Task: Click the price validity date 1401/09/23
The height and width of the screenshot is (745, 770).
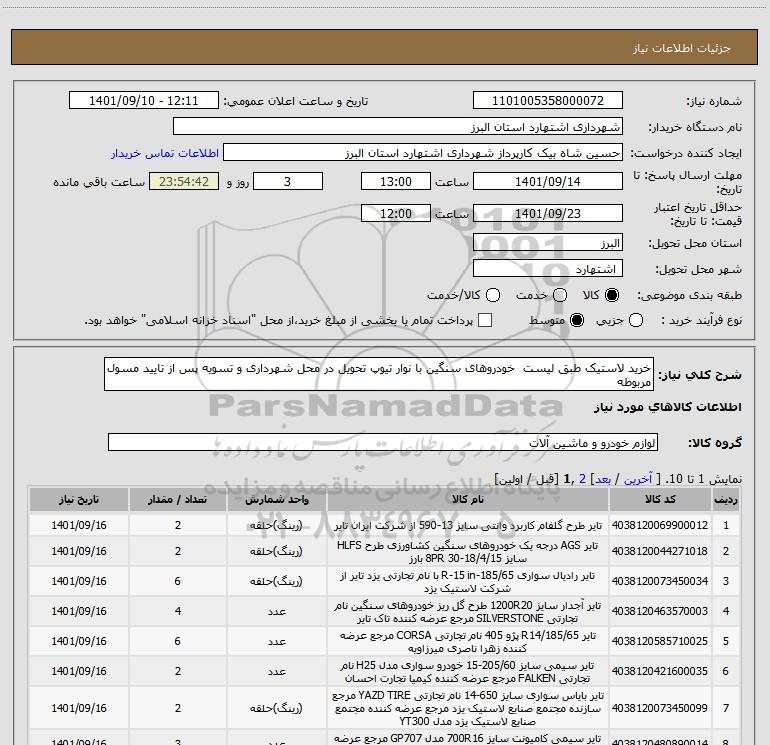Action: coord(548,213)
